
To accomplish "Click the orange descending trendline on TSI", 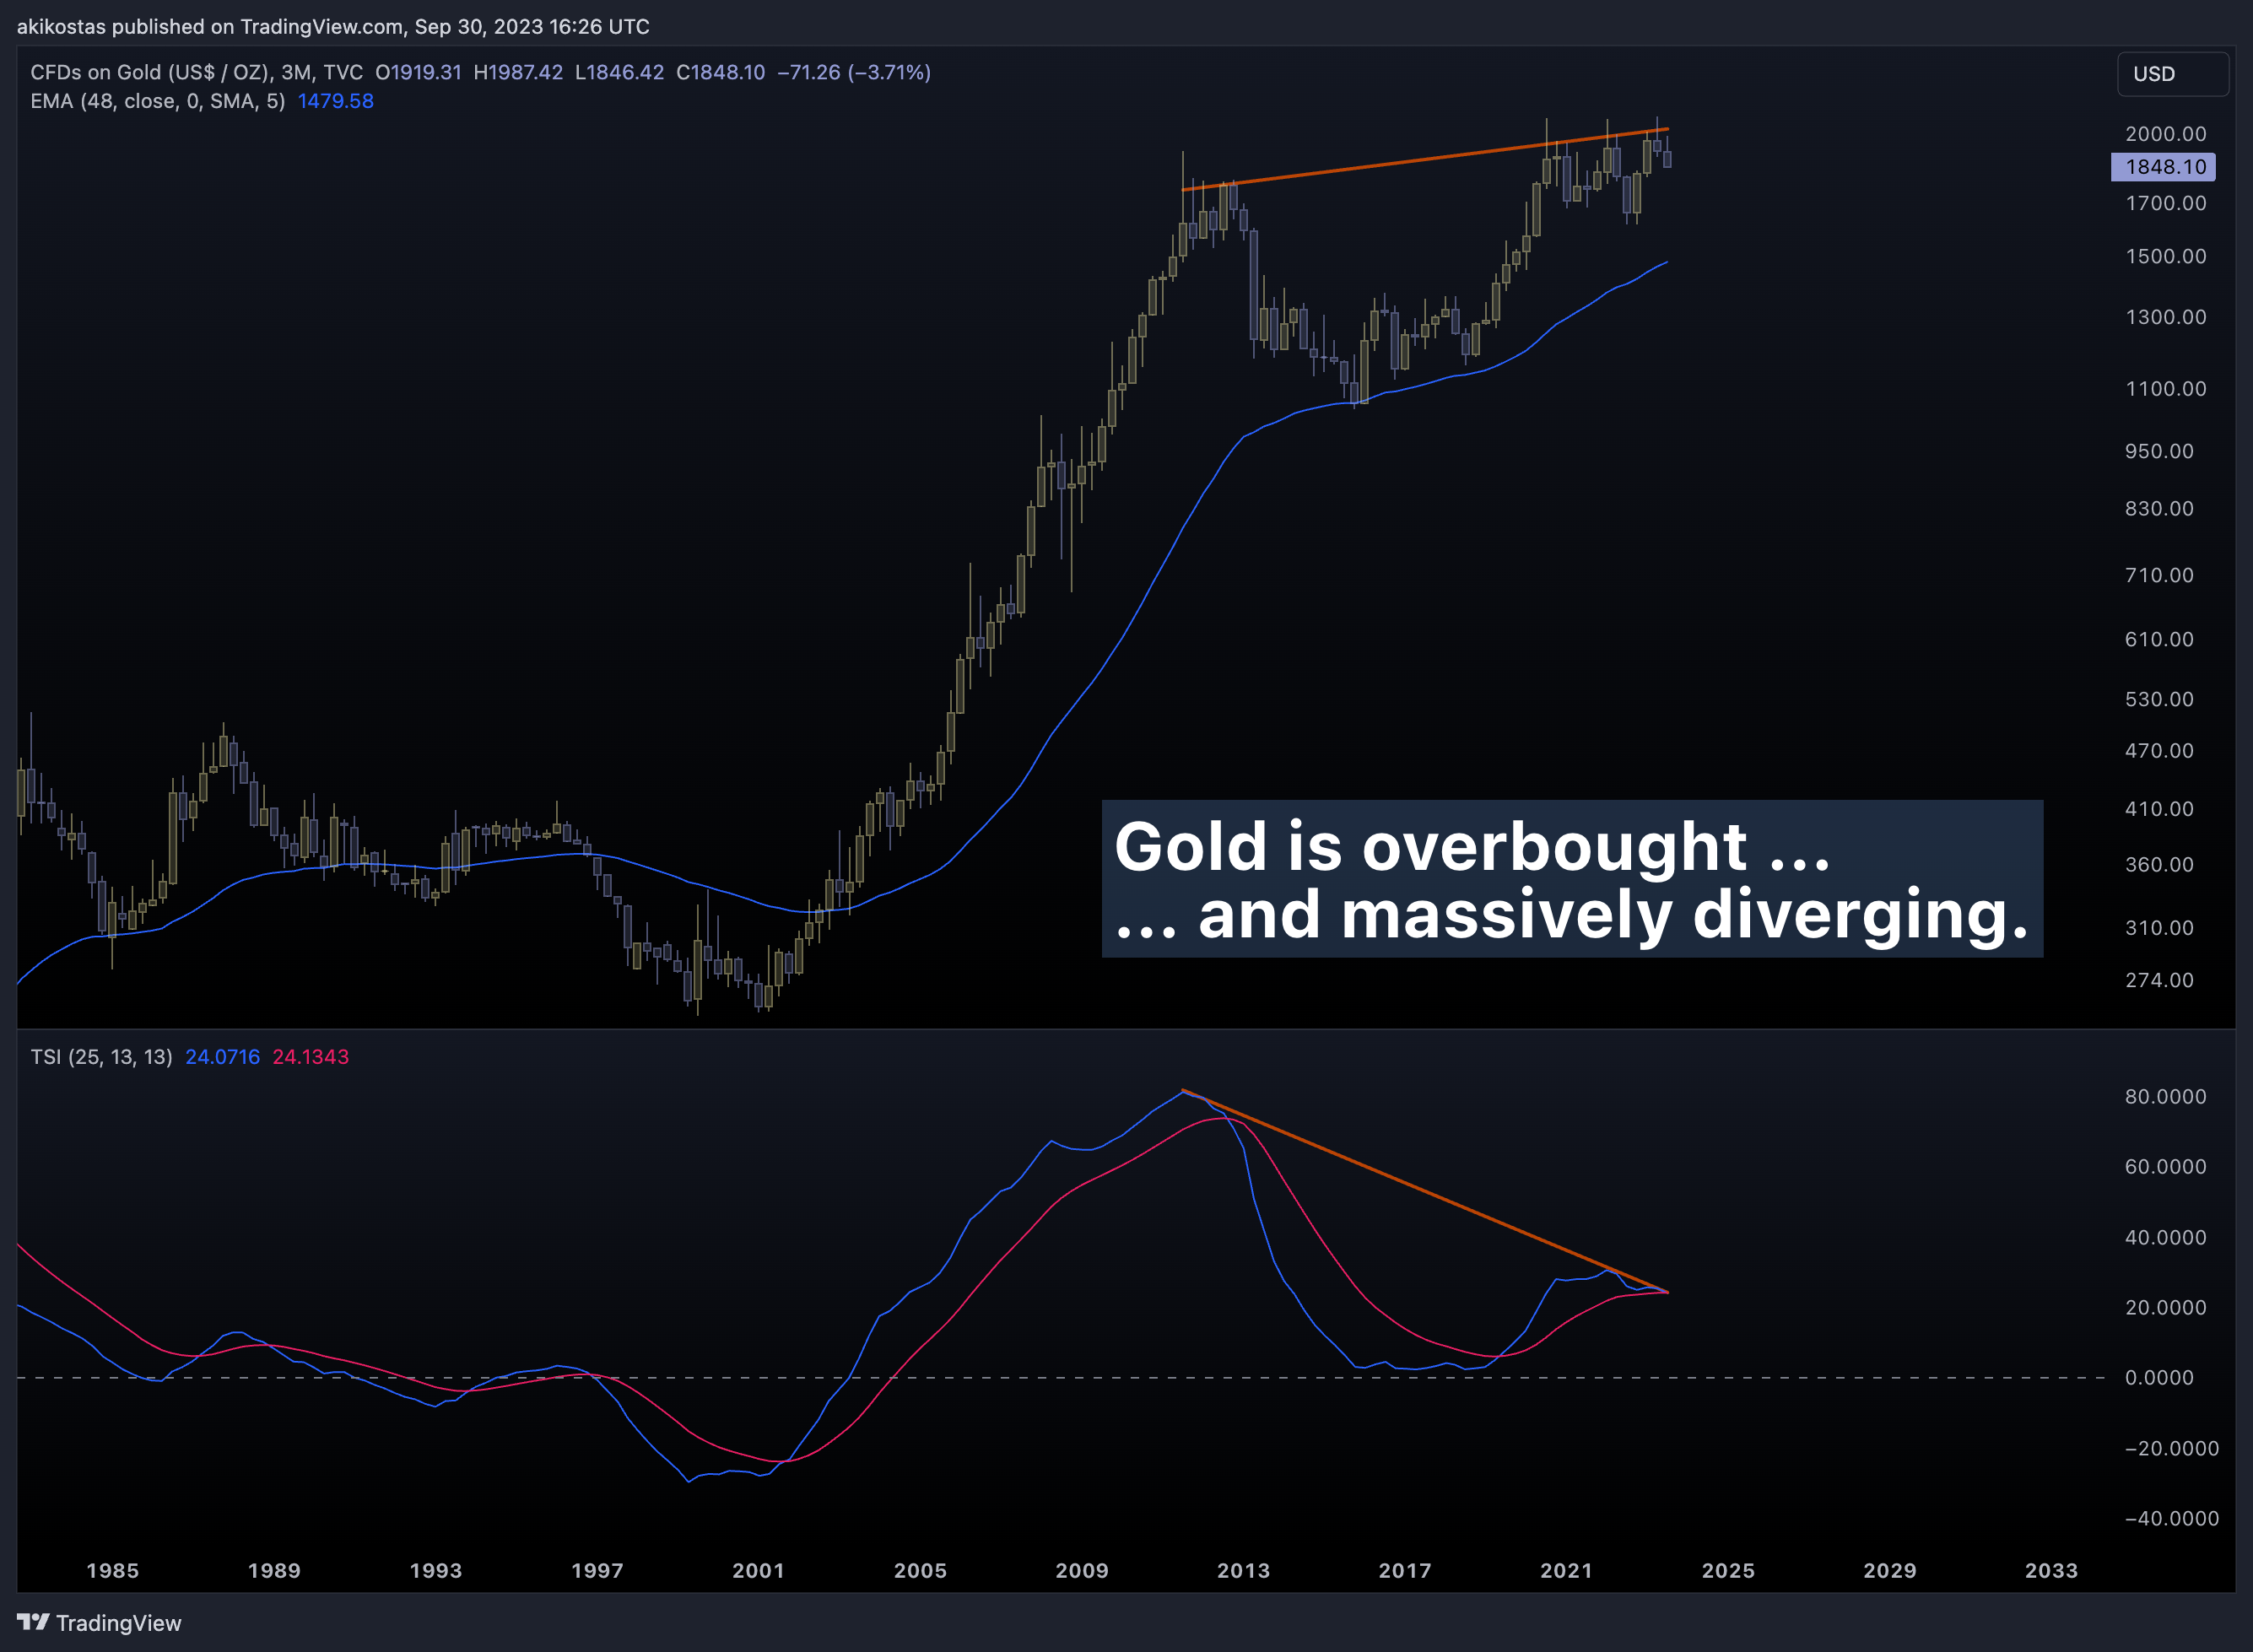I will 1425,1191.
